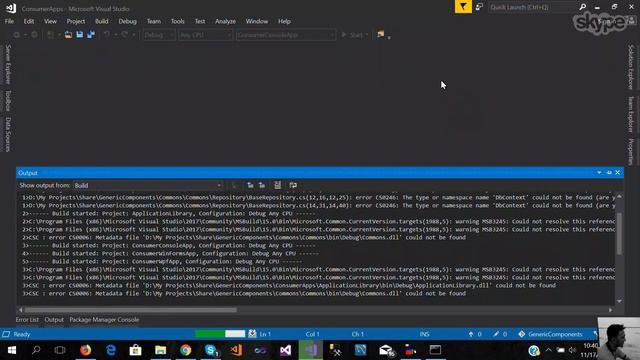Open File Explorer from the taskbar
The image size is (640, 360).
[x=160, y=350]
